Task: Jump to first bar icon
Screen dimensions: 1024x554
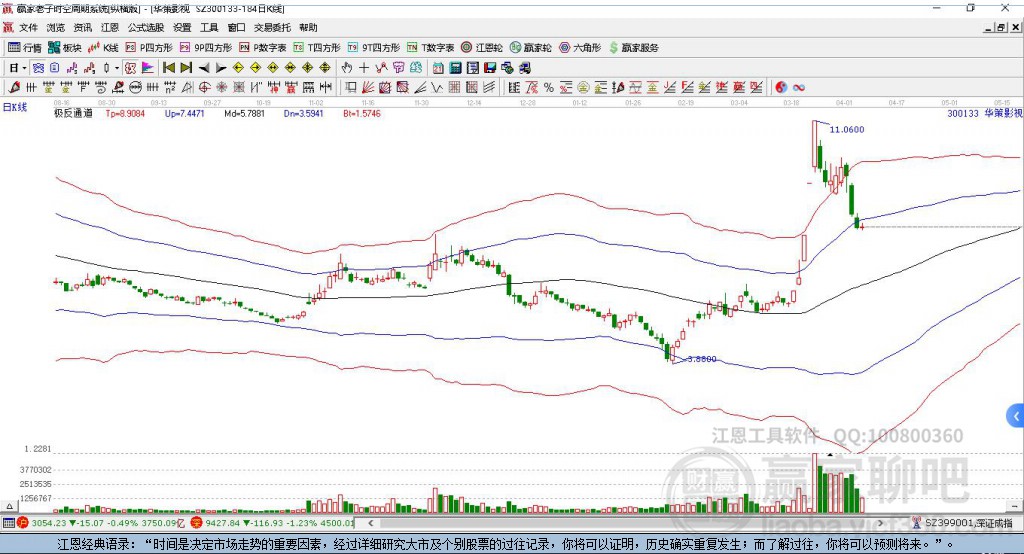Action: (168, 68)
